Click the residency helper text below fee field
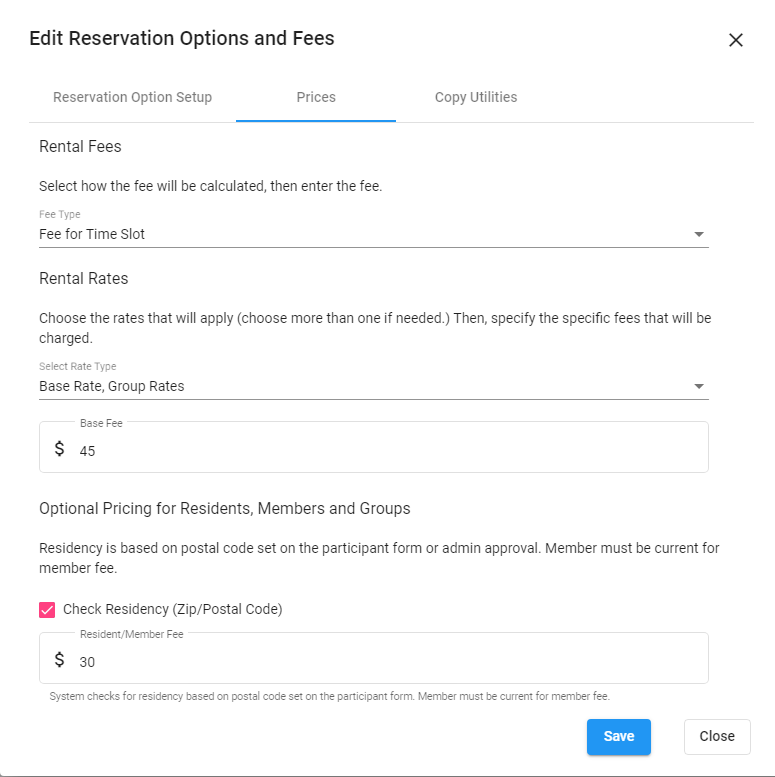The image size is (775, 777). click(x=329, y=696)
